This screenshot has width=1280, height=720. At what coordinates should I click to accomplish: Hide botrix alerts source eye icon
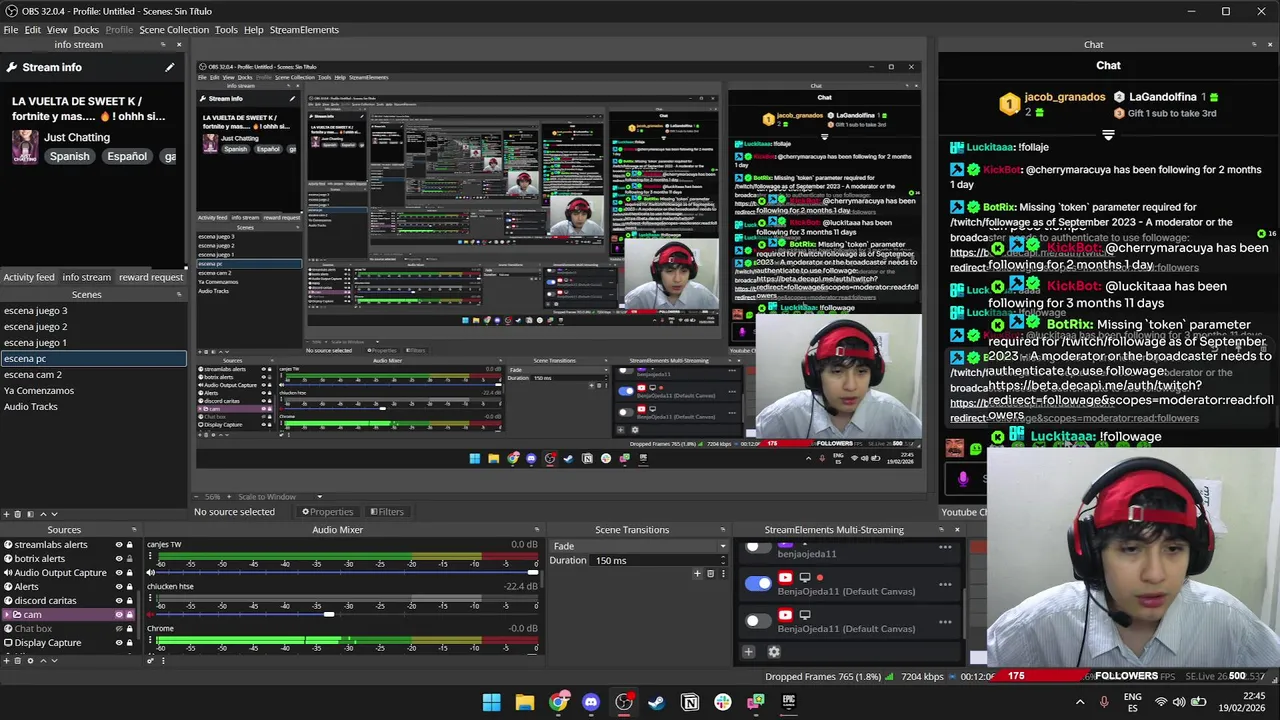118,559
